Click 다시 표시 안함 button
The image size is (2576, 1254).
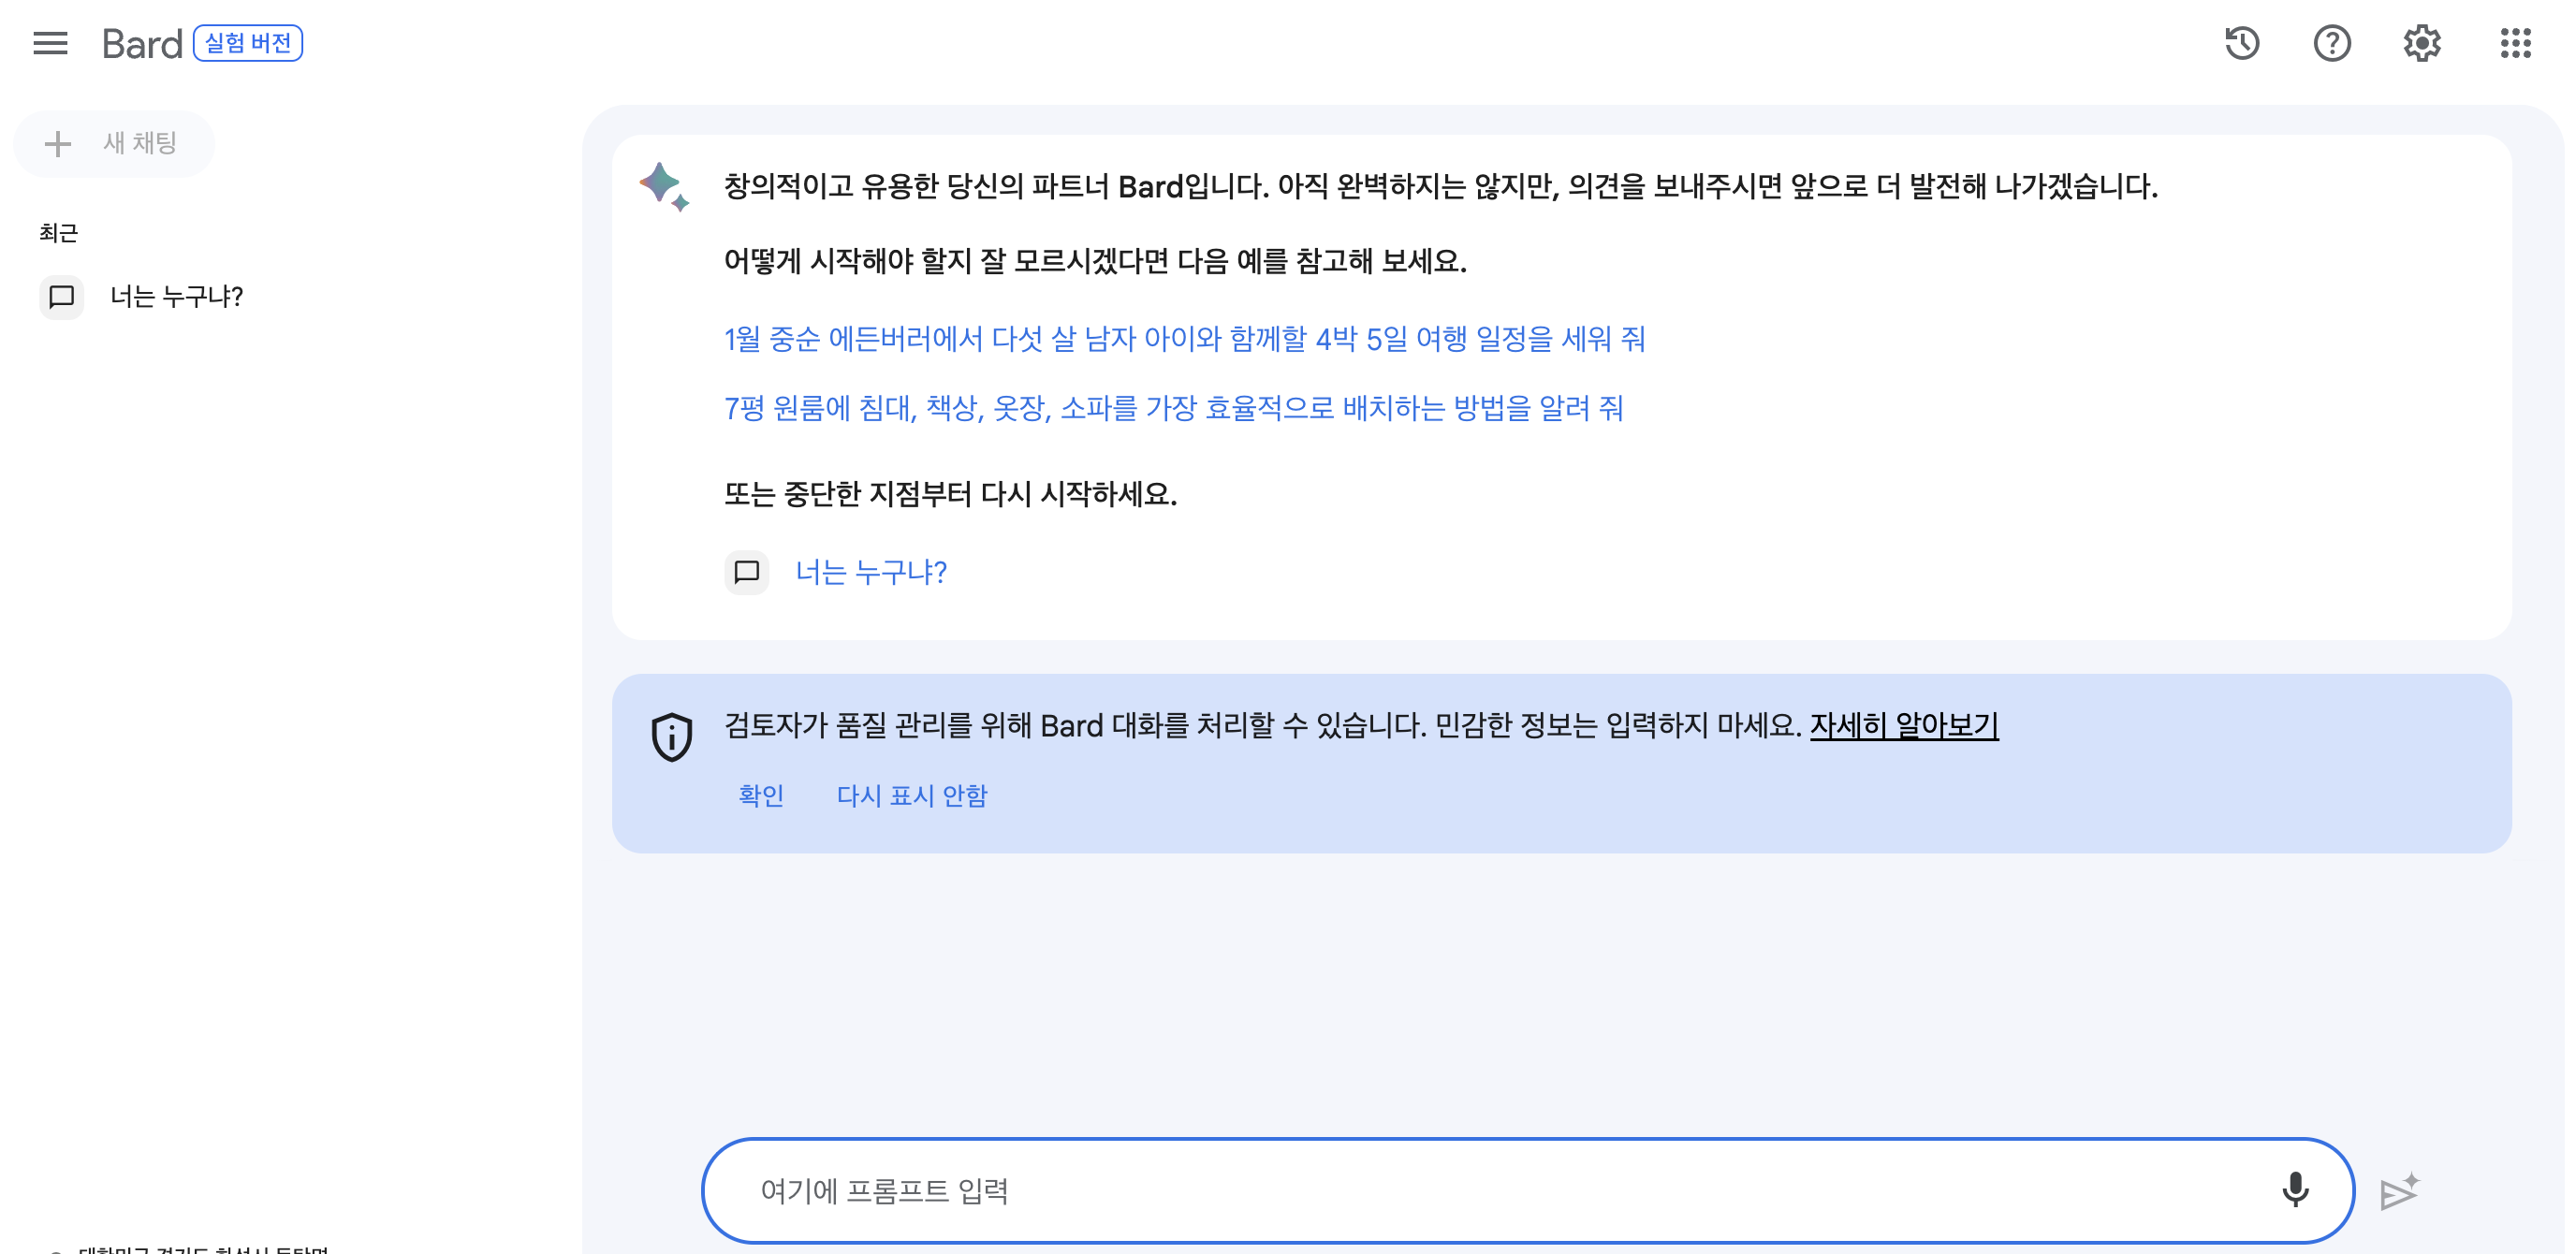click(911, 795)
